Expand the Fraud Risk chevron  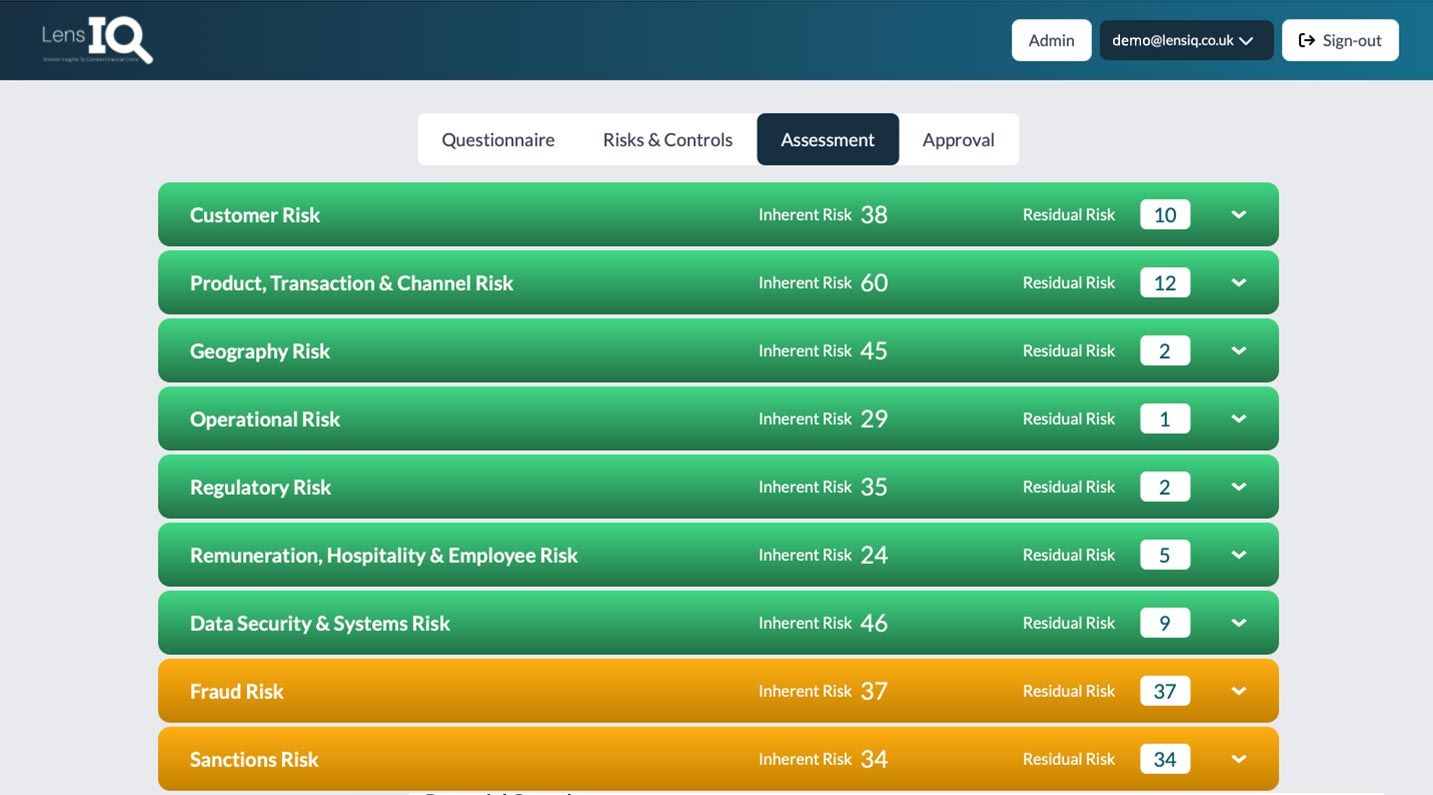[1238, 691]
